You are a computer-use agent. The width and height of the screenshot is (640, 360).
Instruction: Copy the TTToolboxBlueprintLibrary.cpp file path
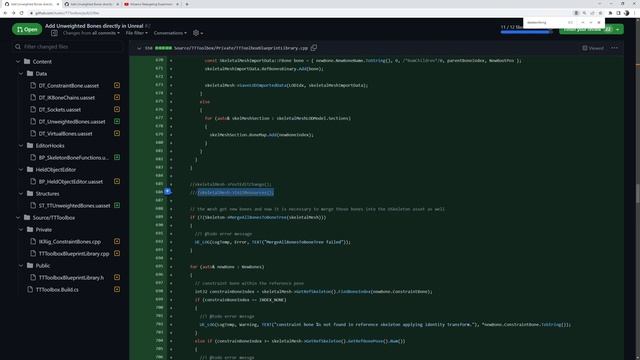coord(314,48)
